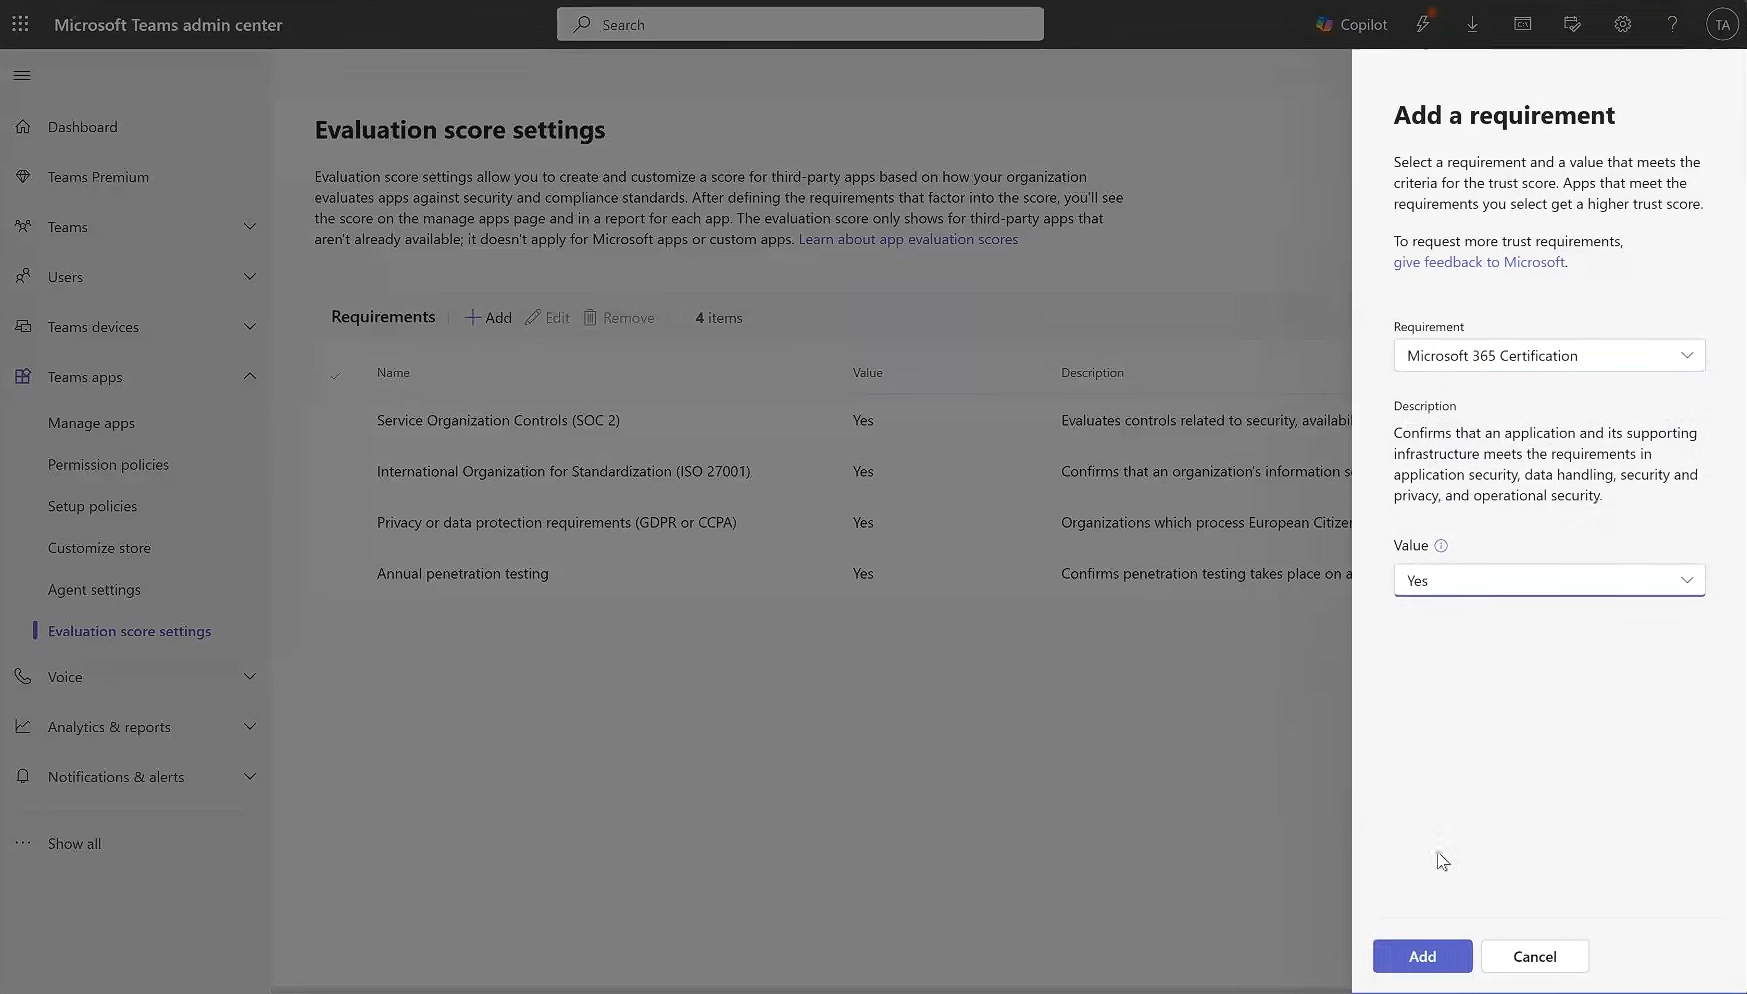Open Learn about app evaluation scores link

[908, 239]
